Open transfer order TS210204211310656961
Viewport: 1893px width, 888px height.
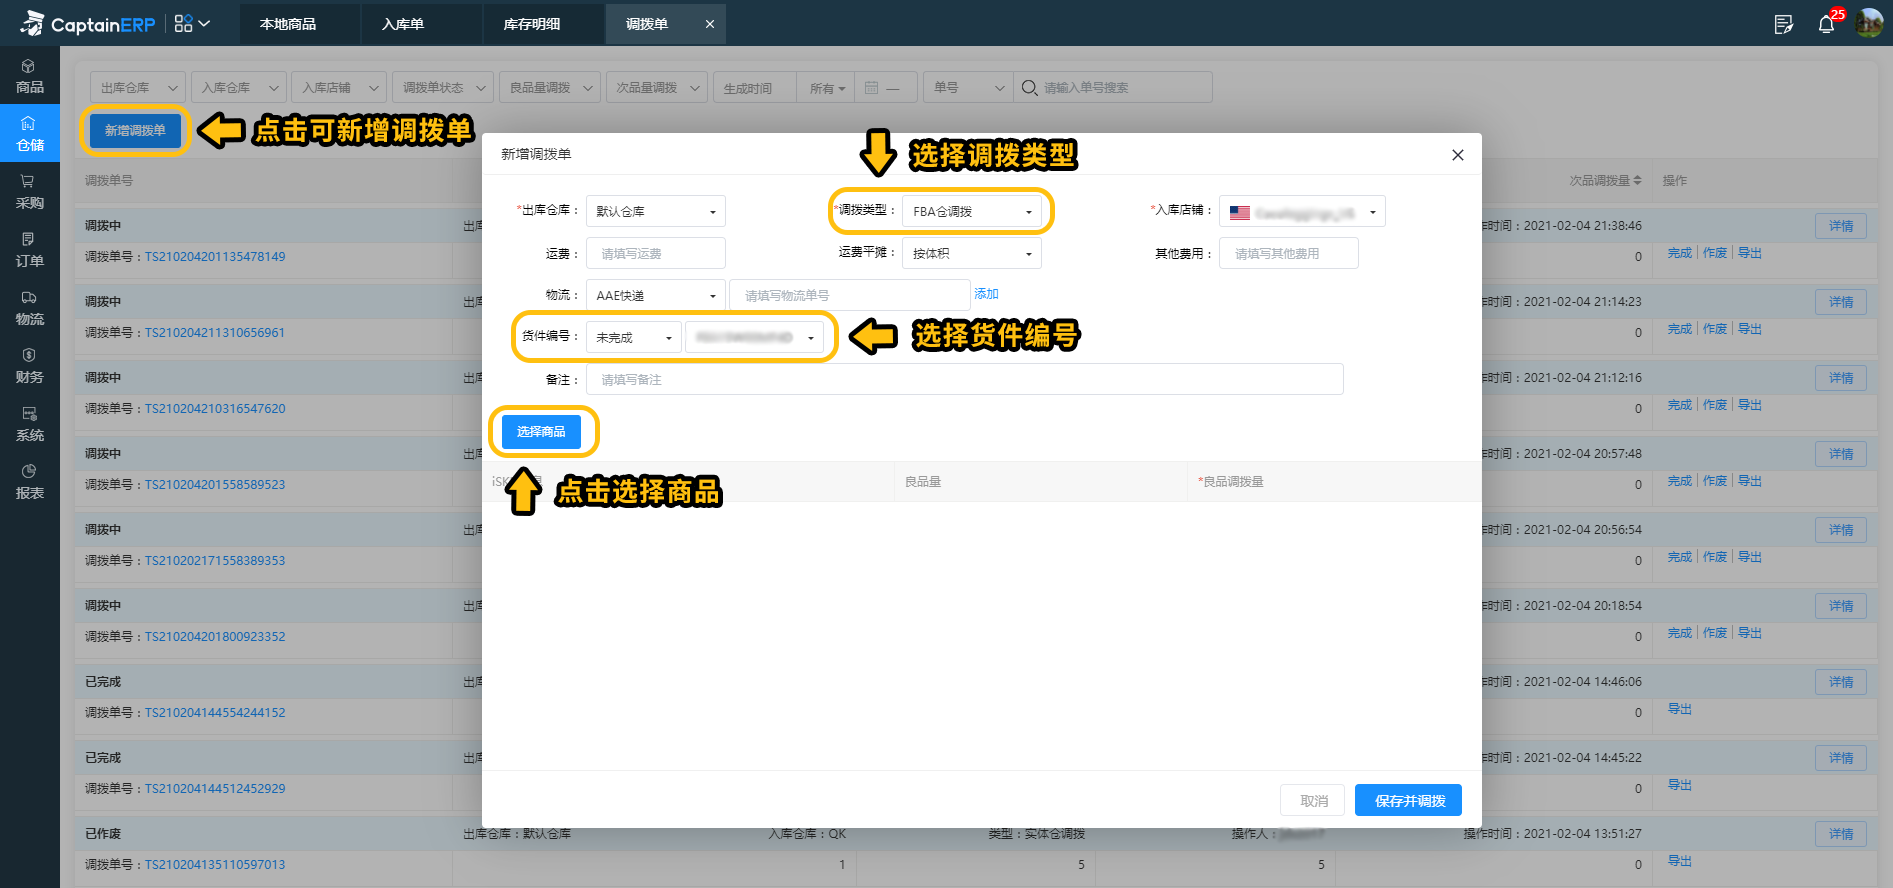pos(215,332)
